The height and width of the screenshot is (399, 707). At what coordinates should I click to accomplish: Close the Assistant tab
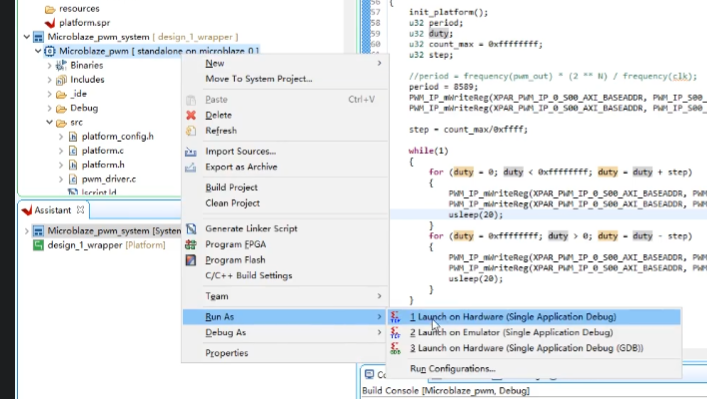pyautogui.click(x=80, y=210)
